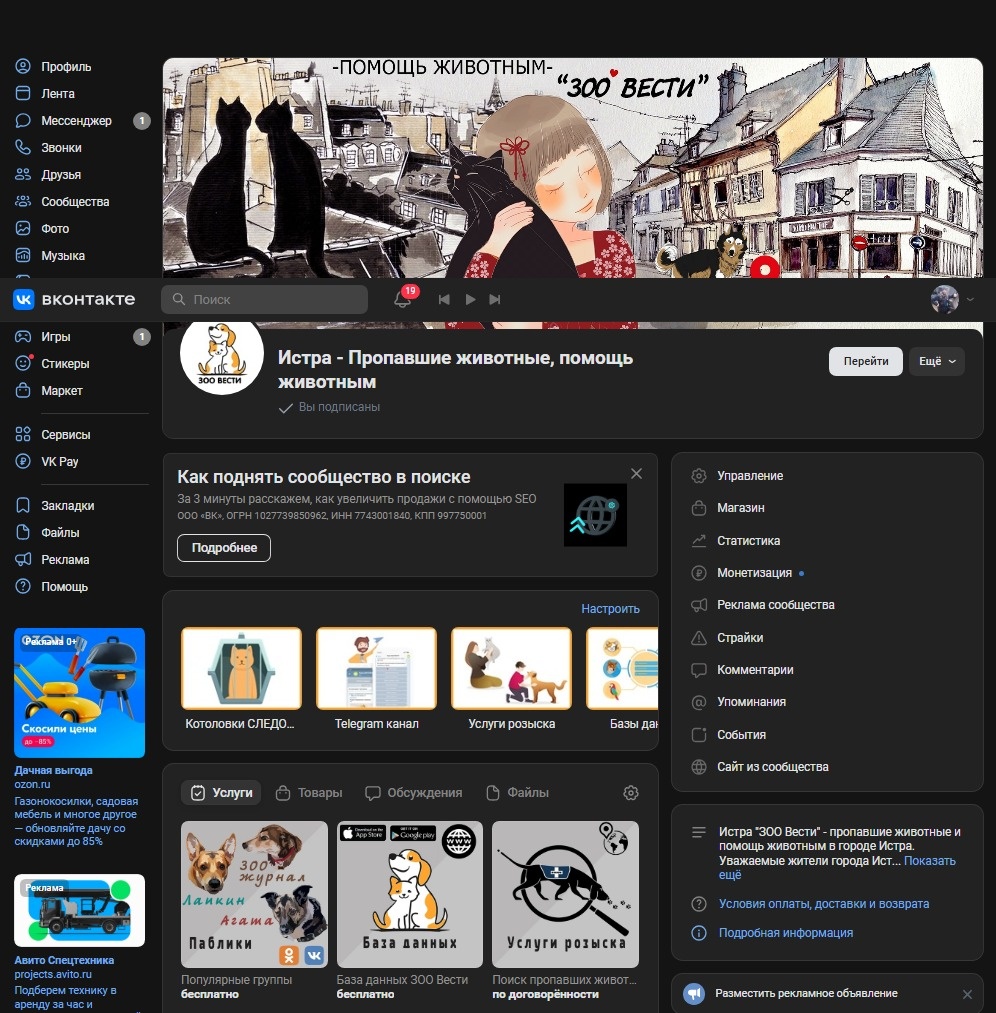The height and width of the screenshot is (1013, 996).
Task: Open the community avatar ЗОО Вести
Action: point(222,353)
